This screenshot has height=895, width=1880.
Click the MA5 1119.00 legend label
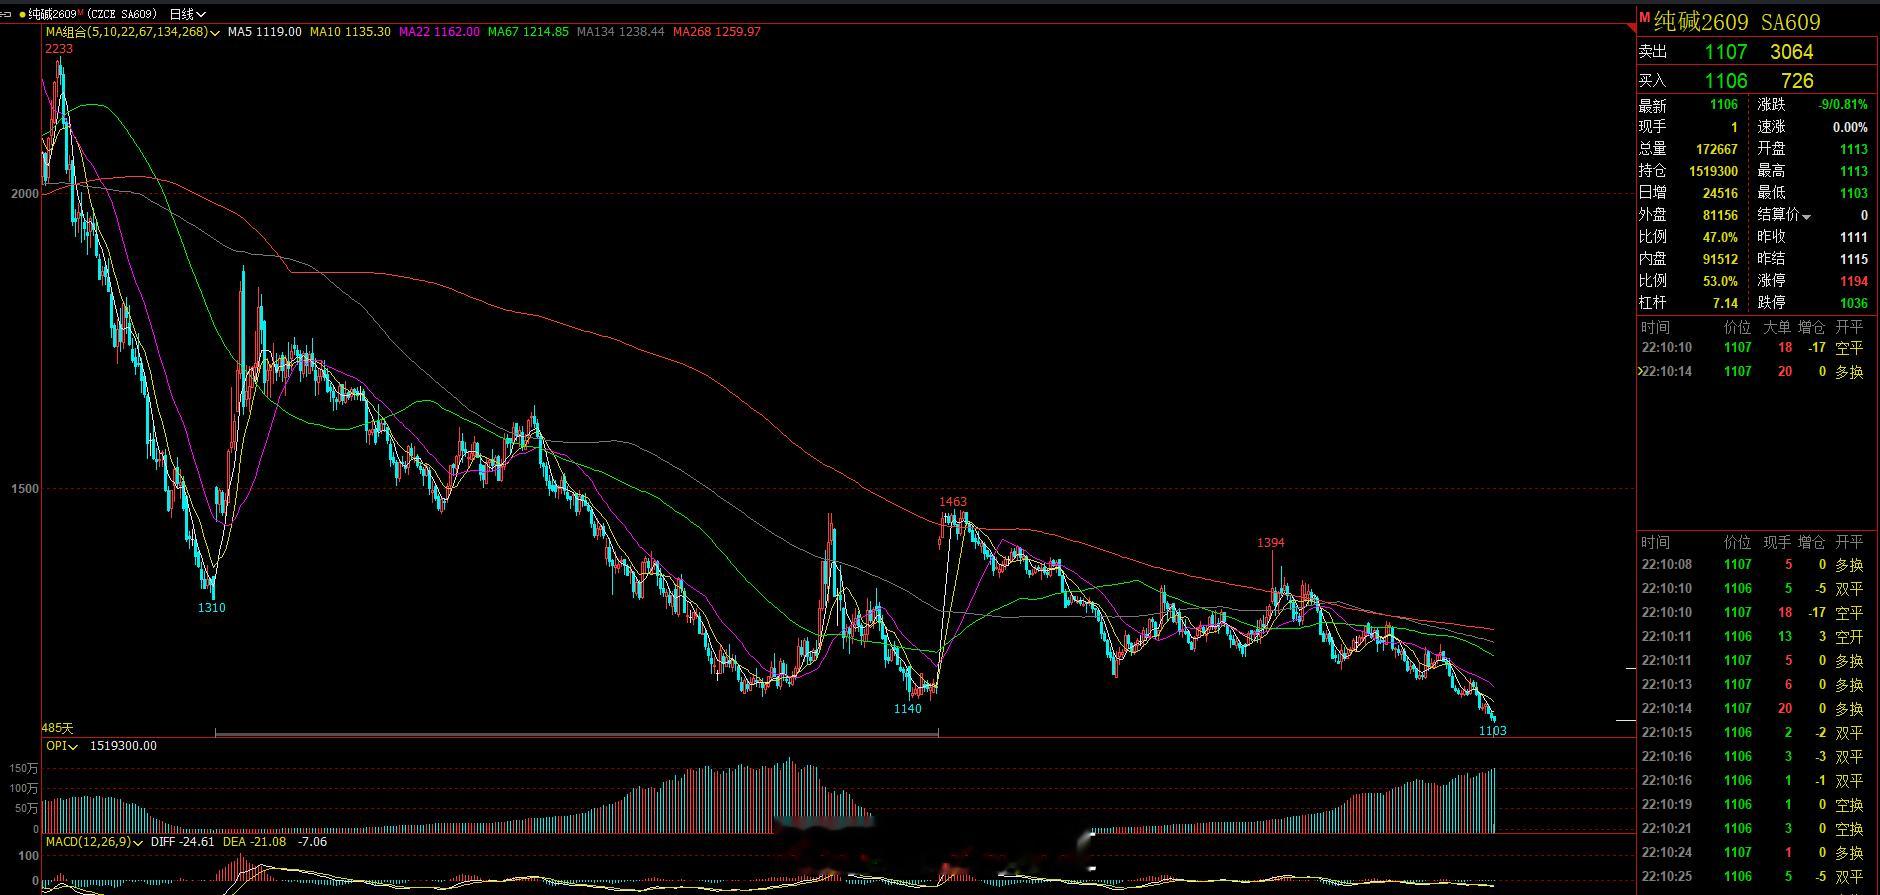coord(264,32)
